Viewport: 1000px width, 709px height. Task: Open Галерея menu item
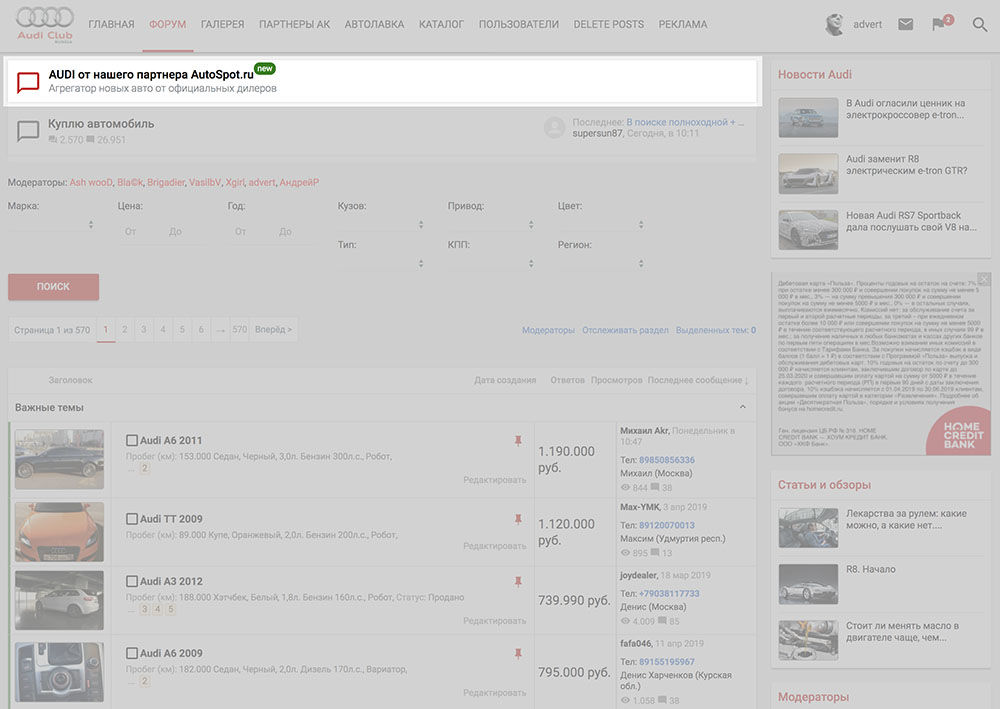(x=223, y=24)
